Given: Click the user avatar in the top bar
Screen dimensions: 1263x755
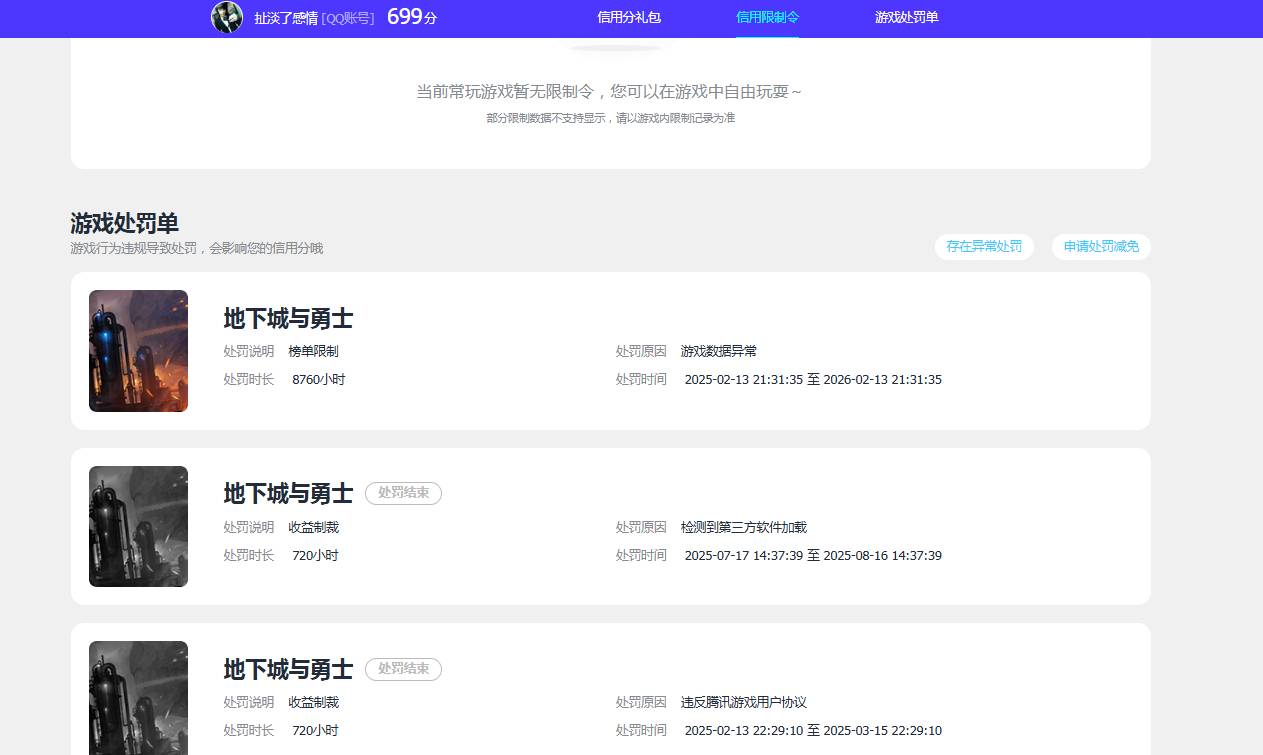Looking at the screenshot, I should pyautogui.click(x=227, y=18).
